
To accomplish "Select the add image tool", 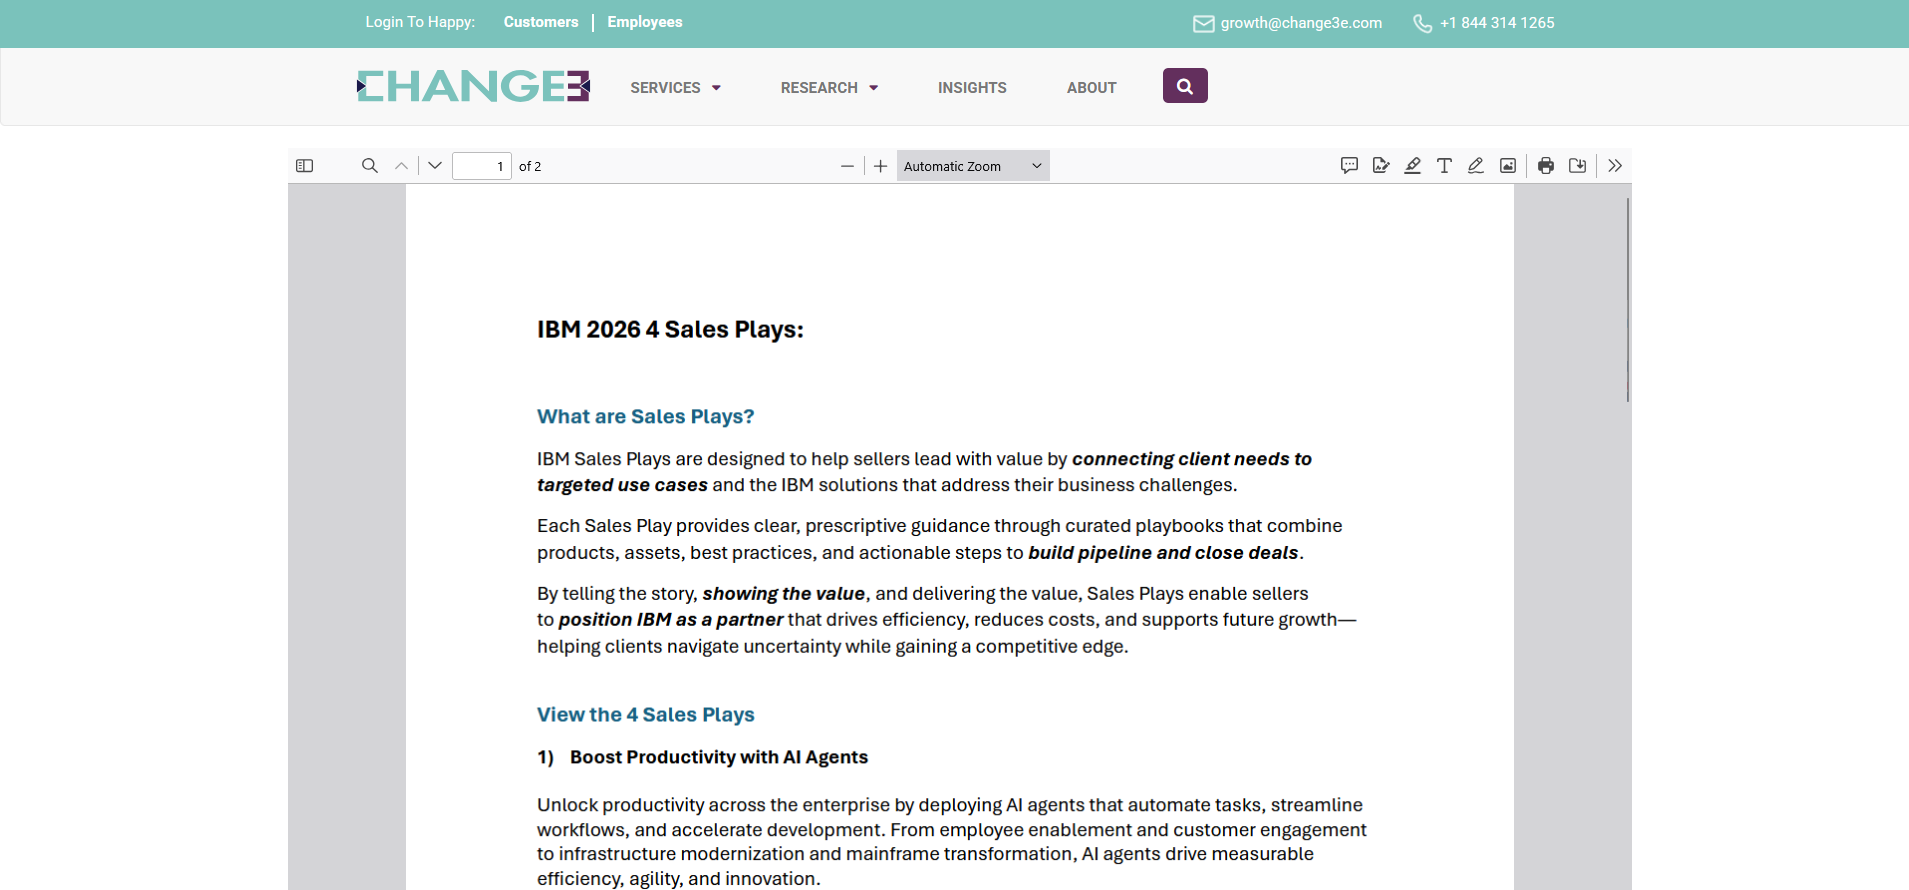I will coord(1508,166).
